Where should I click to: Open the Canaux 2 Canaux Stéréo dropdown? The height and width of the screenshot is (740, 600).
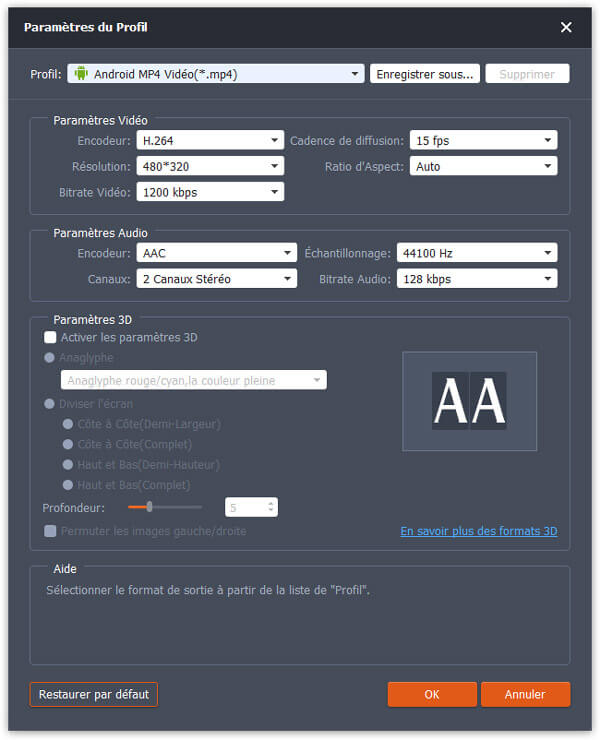click(288, 279)
